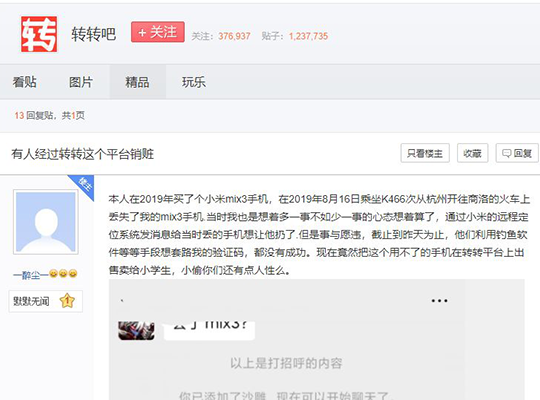Open three-dots menu in chat screenshot
The image size is (540, 400).
coord(439,301)
